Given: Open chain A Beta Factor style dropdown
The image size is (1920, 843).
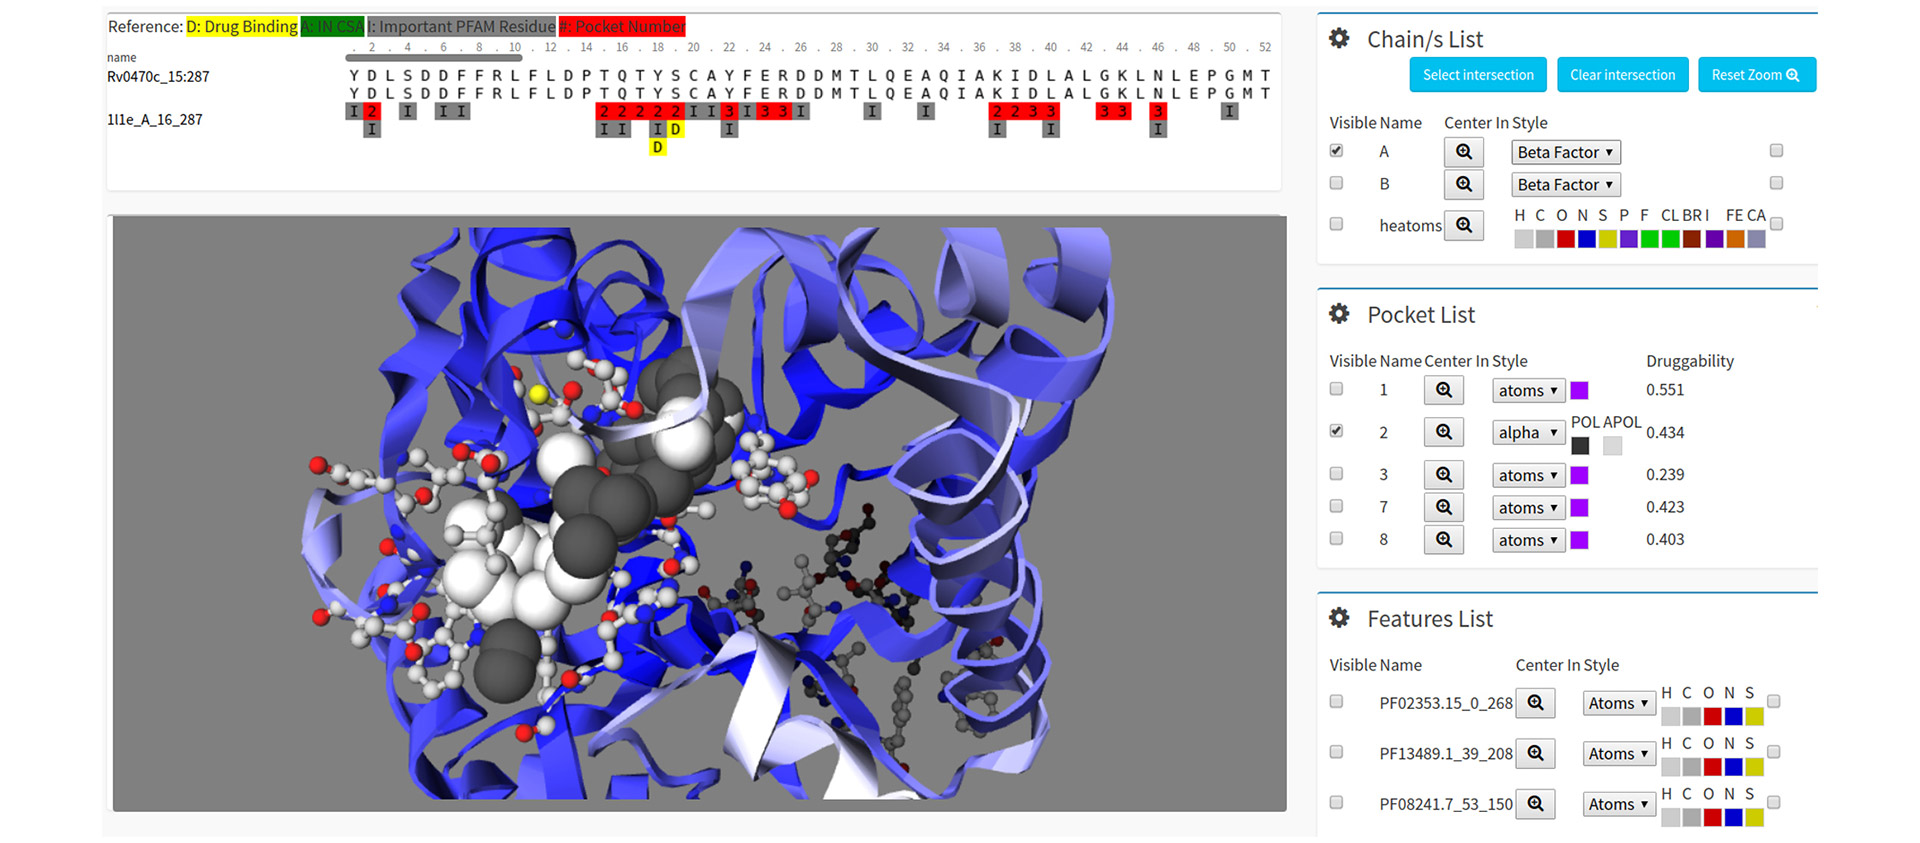Looking at the screenshot, I should [1565, 153].
